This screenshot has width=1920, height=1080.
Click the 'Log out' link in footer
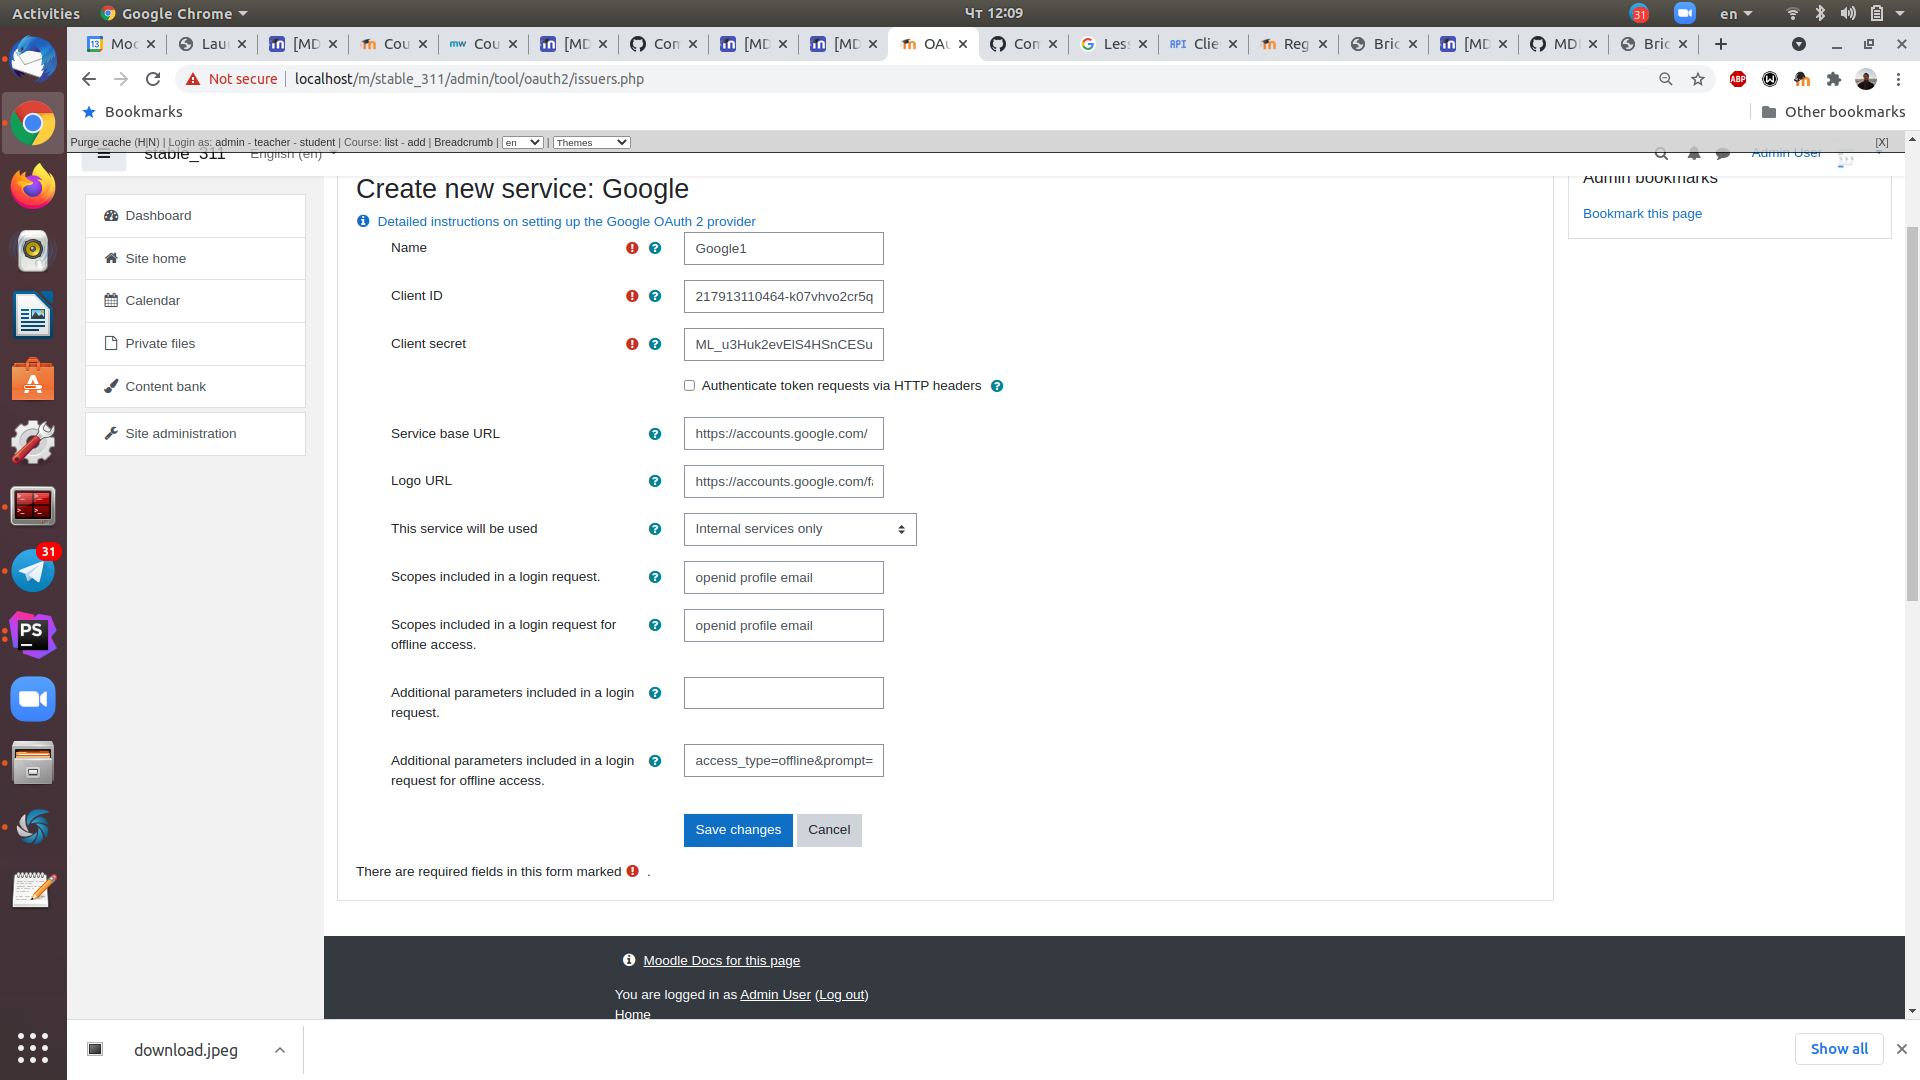click(x=841, y=995)
